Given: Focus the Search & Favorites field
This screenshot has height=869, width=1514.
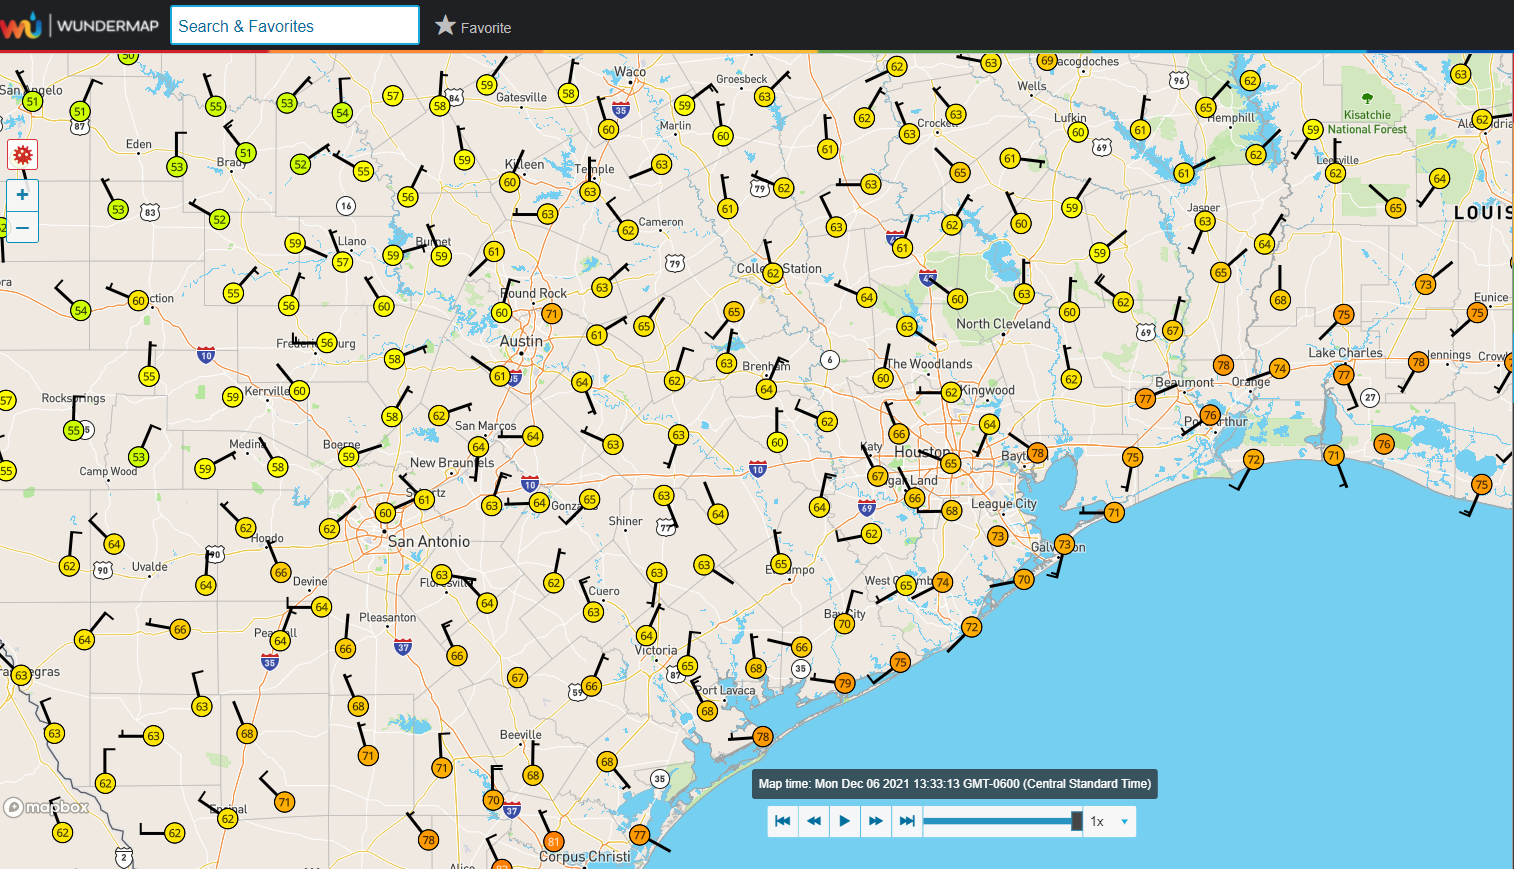Looking at the screenshot, I should click(x=295, y=26).
